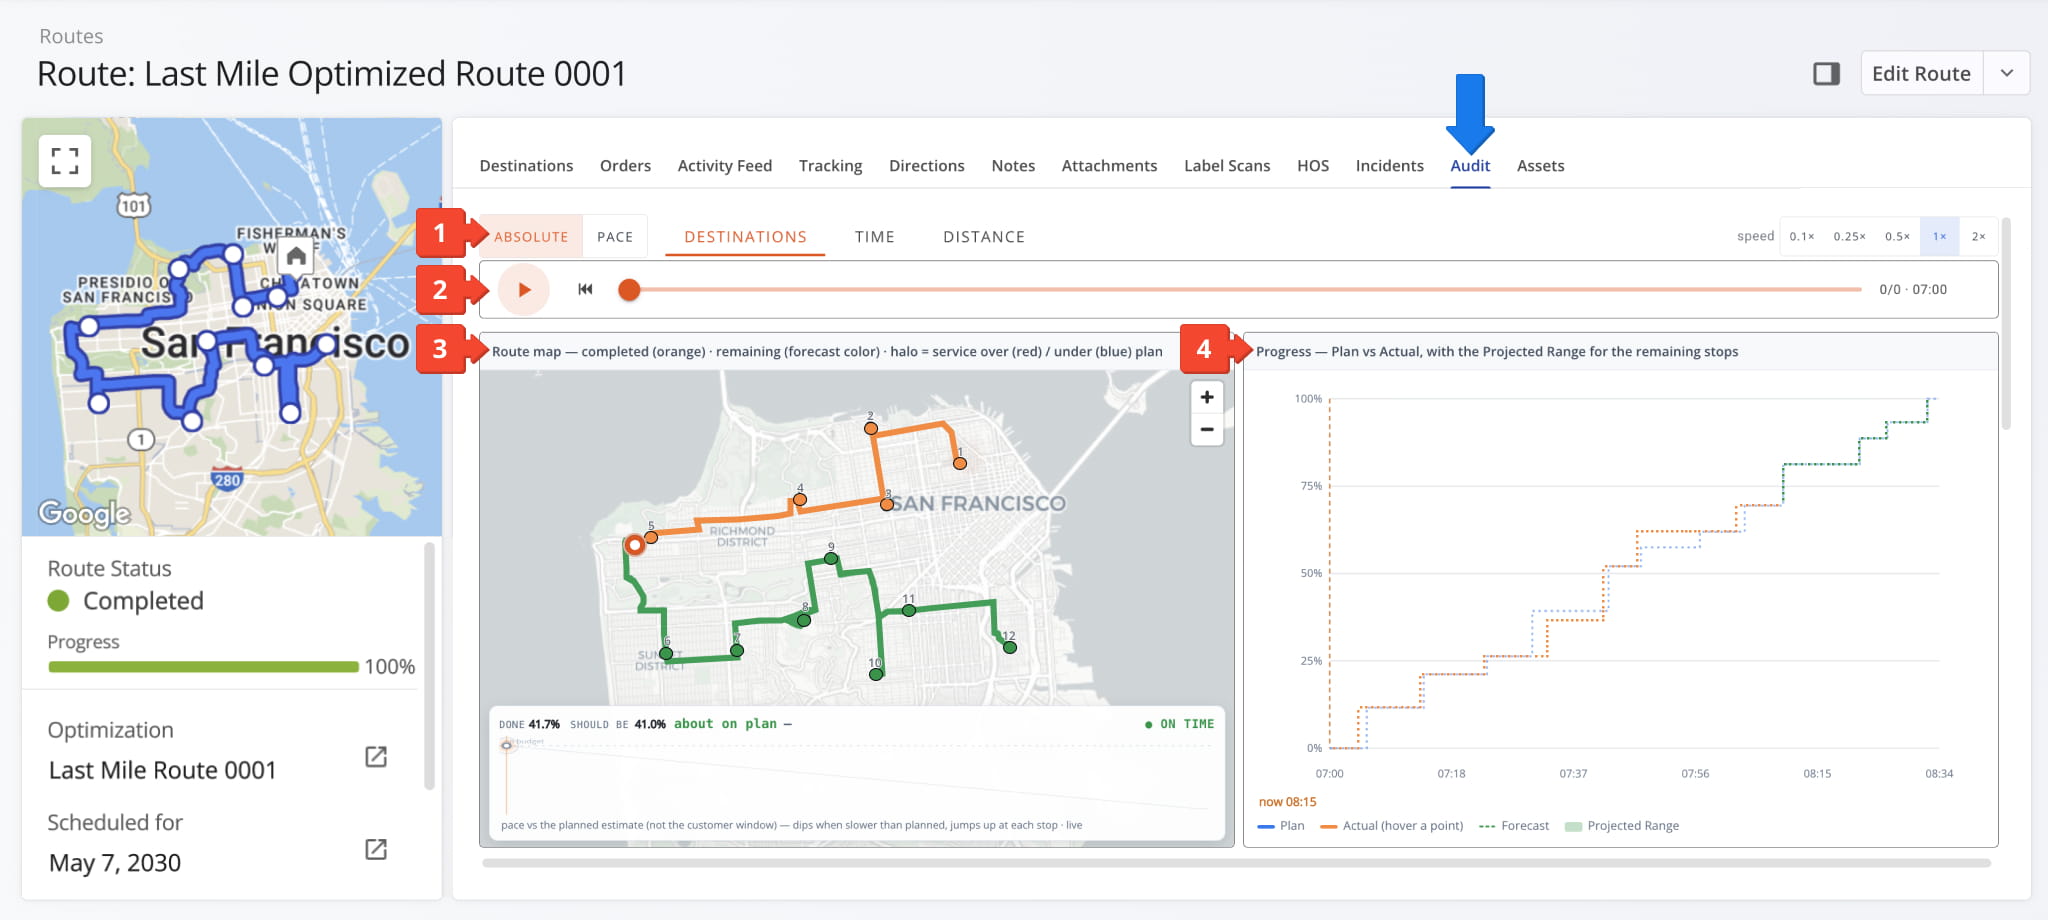Click the playback timeline slider handle
The height and width of the screenshot is (920, 2048).
(629, 290)
